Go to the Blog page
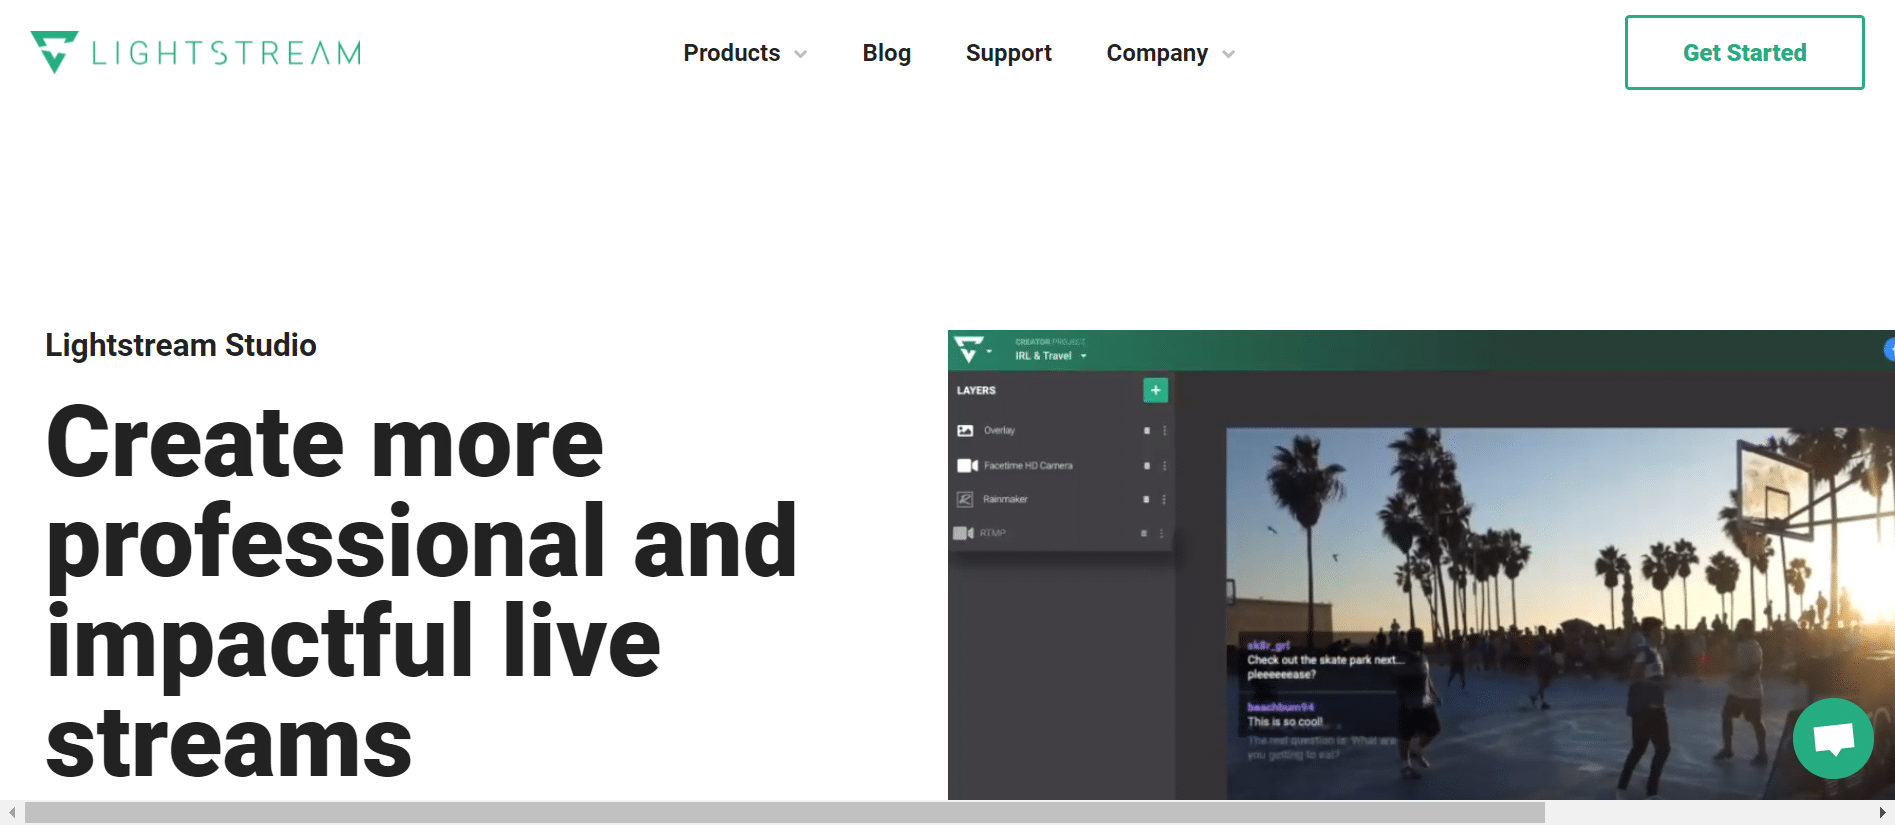Screen dimensions: 1895x825 [887, 53]
